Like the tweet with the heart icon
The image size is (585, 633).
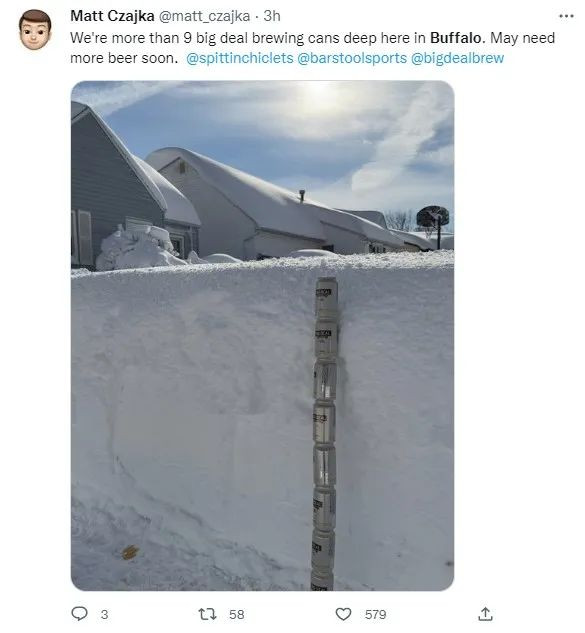click(343, 614)
